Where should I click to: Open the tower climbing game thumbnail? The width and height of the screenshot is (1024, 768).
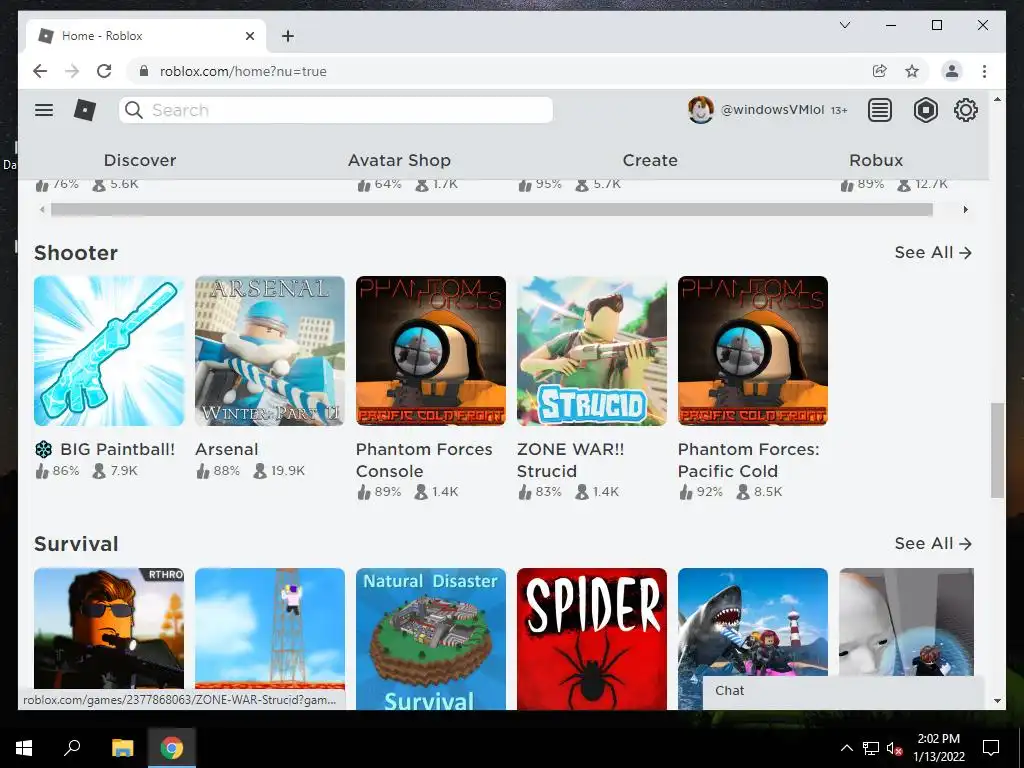pos(270,627)
